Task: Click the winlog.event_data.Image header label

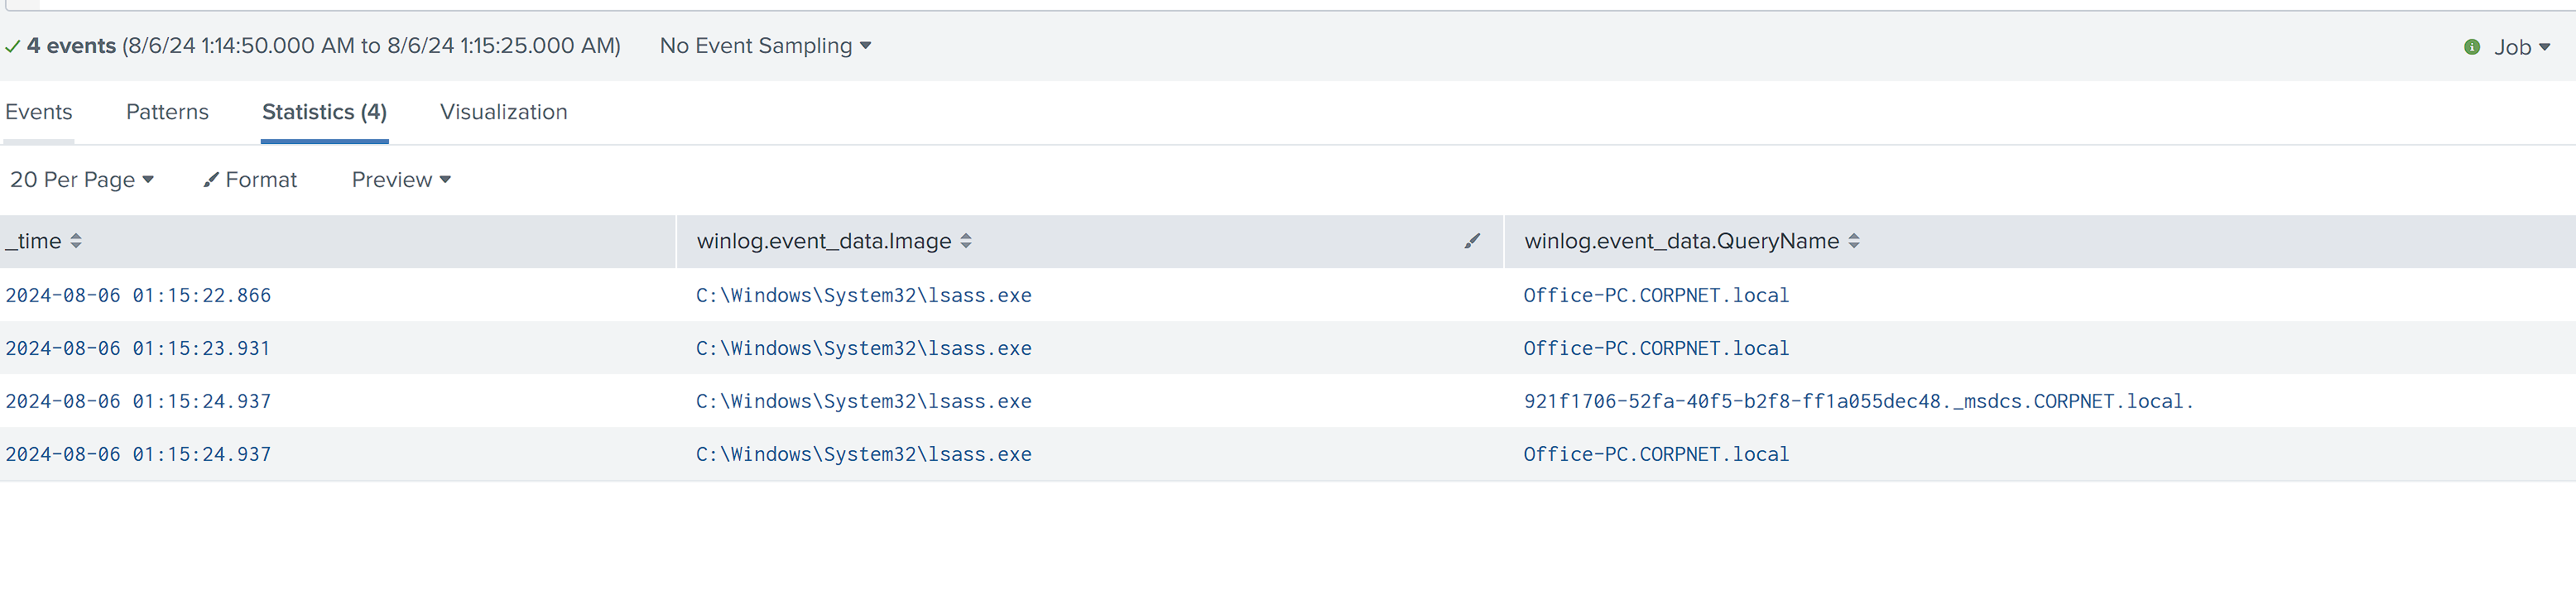Action: [x=824, y=241]
